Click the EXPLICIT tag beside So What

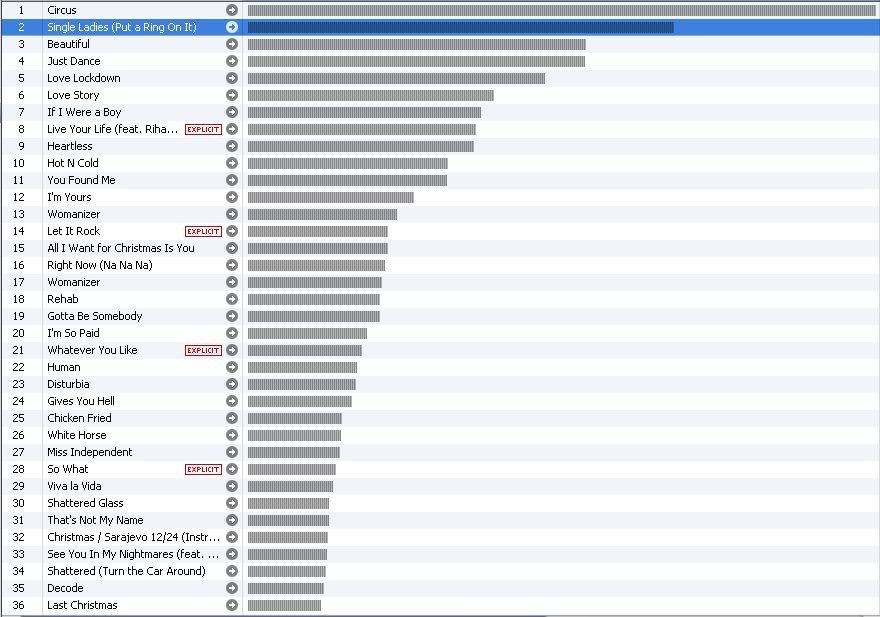point(203,469)
